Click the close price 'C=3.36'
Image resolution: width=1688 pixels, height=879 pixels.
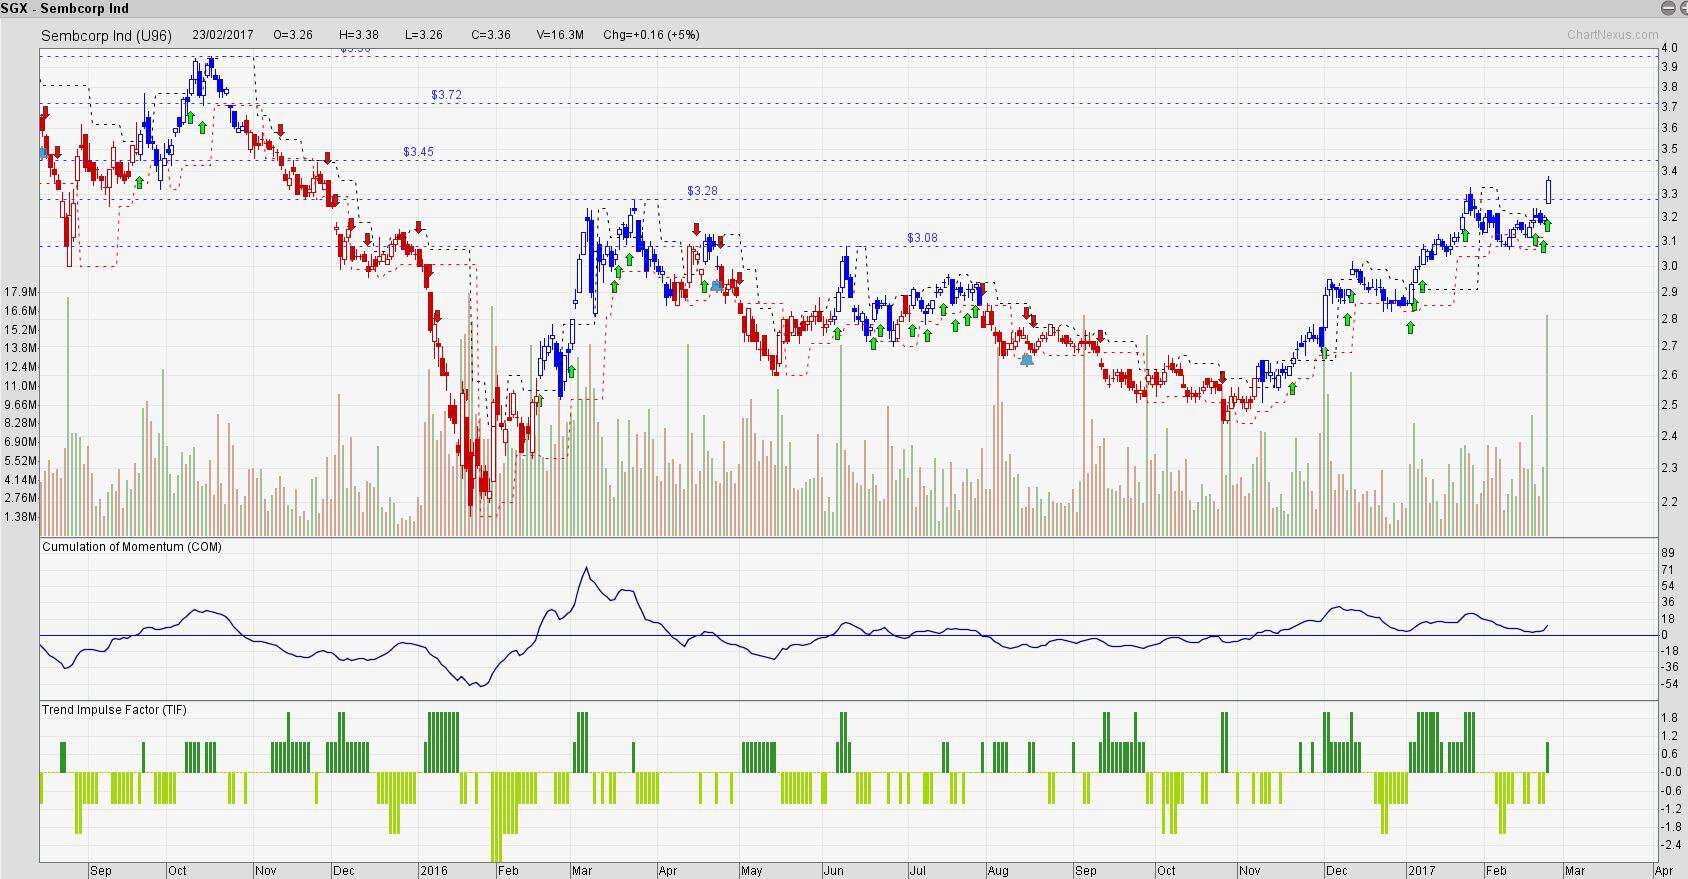[x=490, y=34]
